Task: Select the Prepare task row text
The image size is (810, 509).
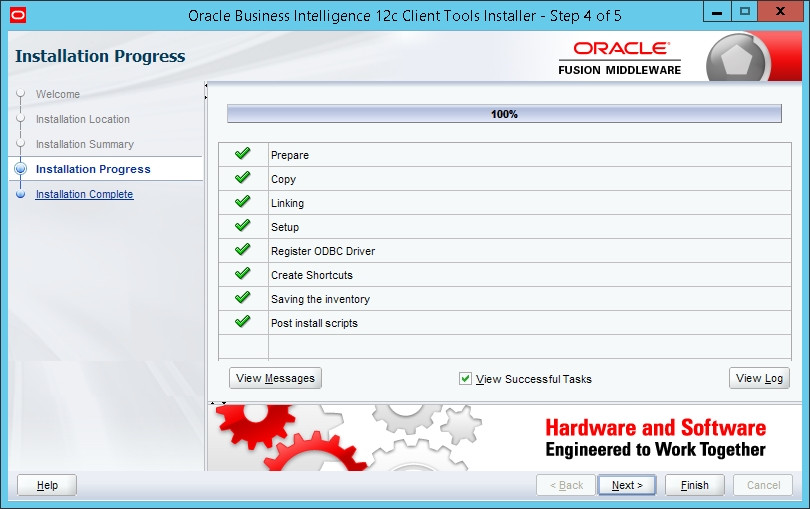Action: tap(290, 155)
